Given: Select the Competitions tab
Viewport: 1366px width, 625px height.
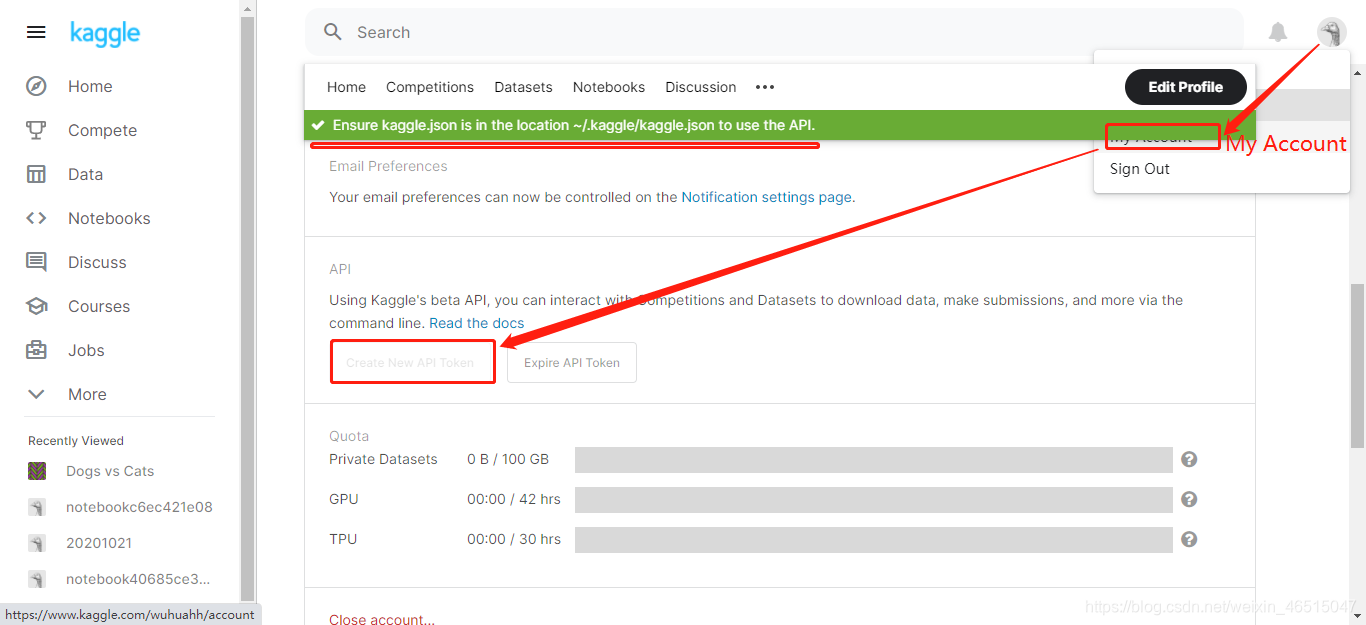Looking at the screenshot, I should pyautogui.click(x=430, y=87).
